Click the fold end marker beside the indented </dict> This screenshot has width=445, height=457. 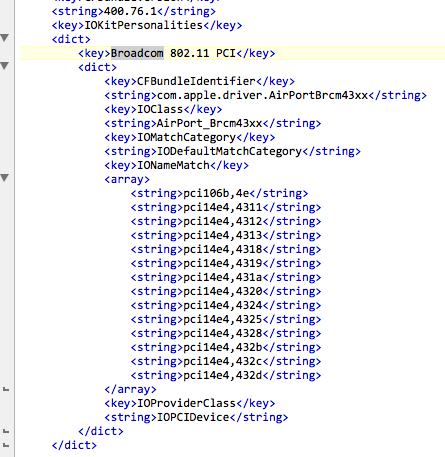(x=6, y=431)
